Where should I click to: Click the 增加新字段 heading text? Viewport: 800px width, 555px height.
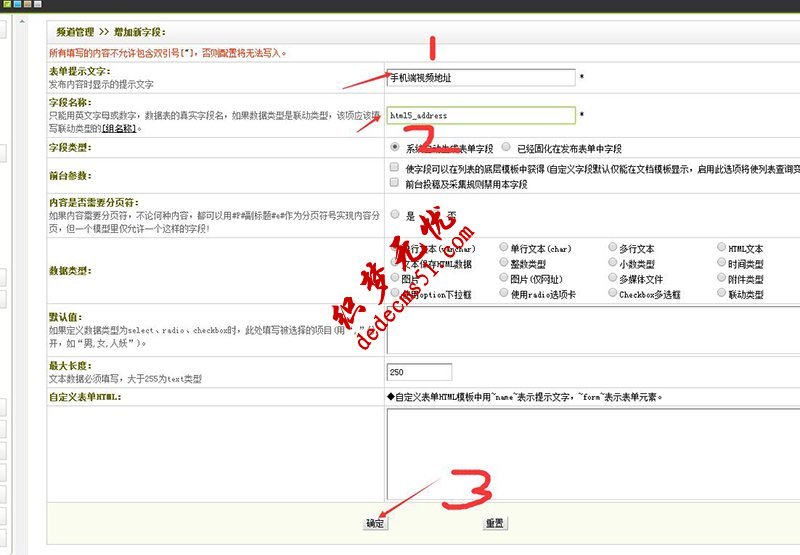pos(139,32)
